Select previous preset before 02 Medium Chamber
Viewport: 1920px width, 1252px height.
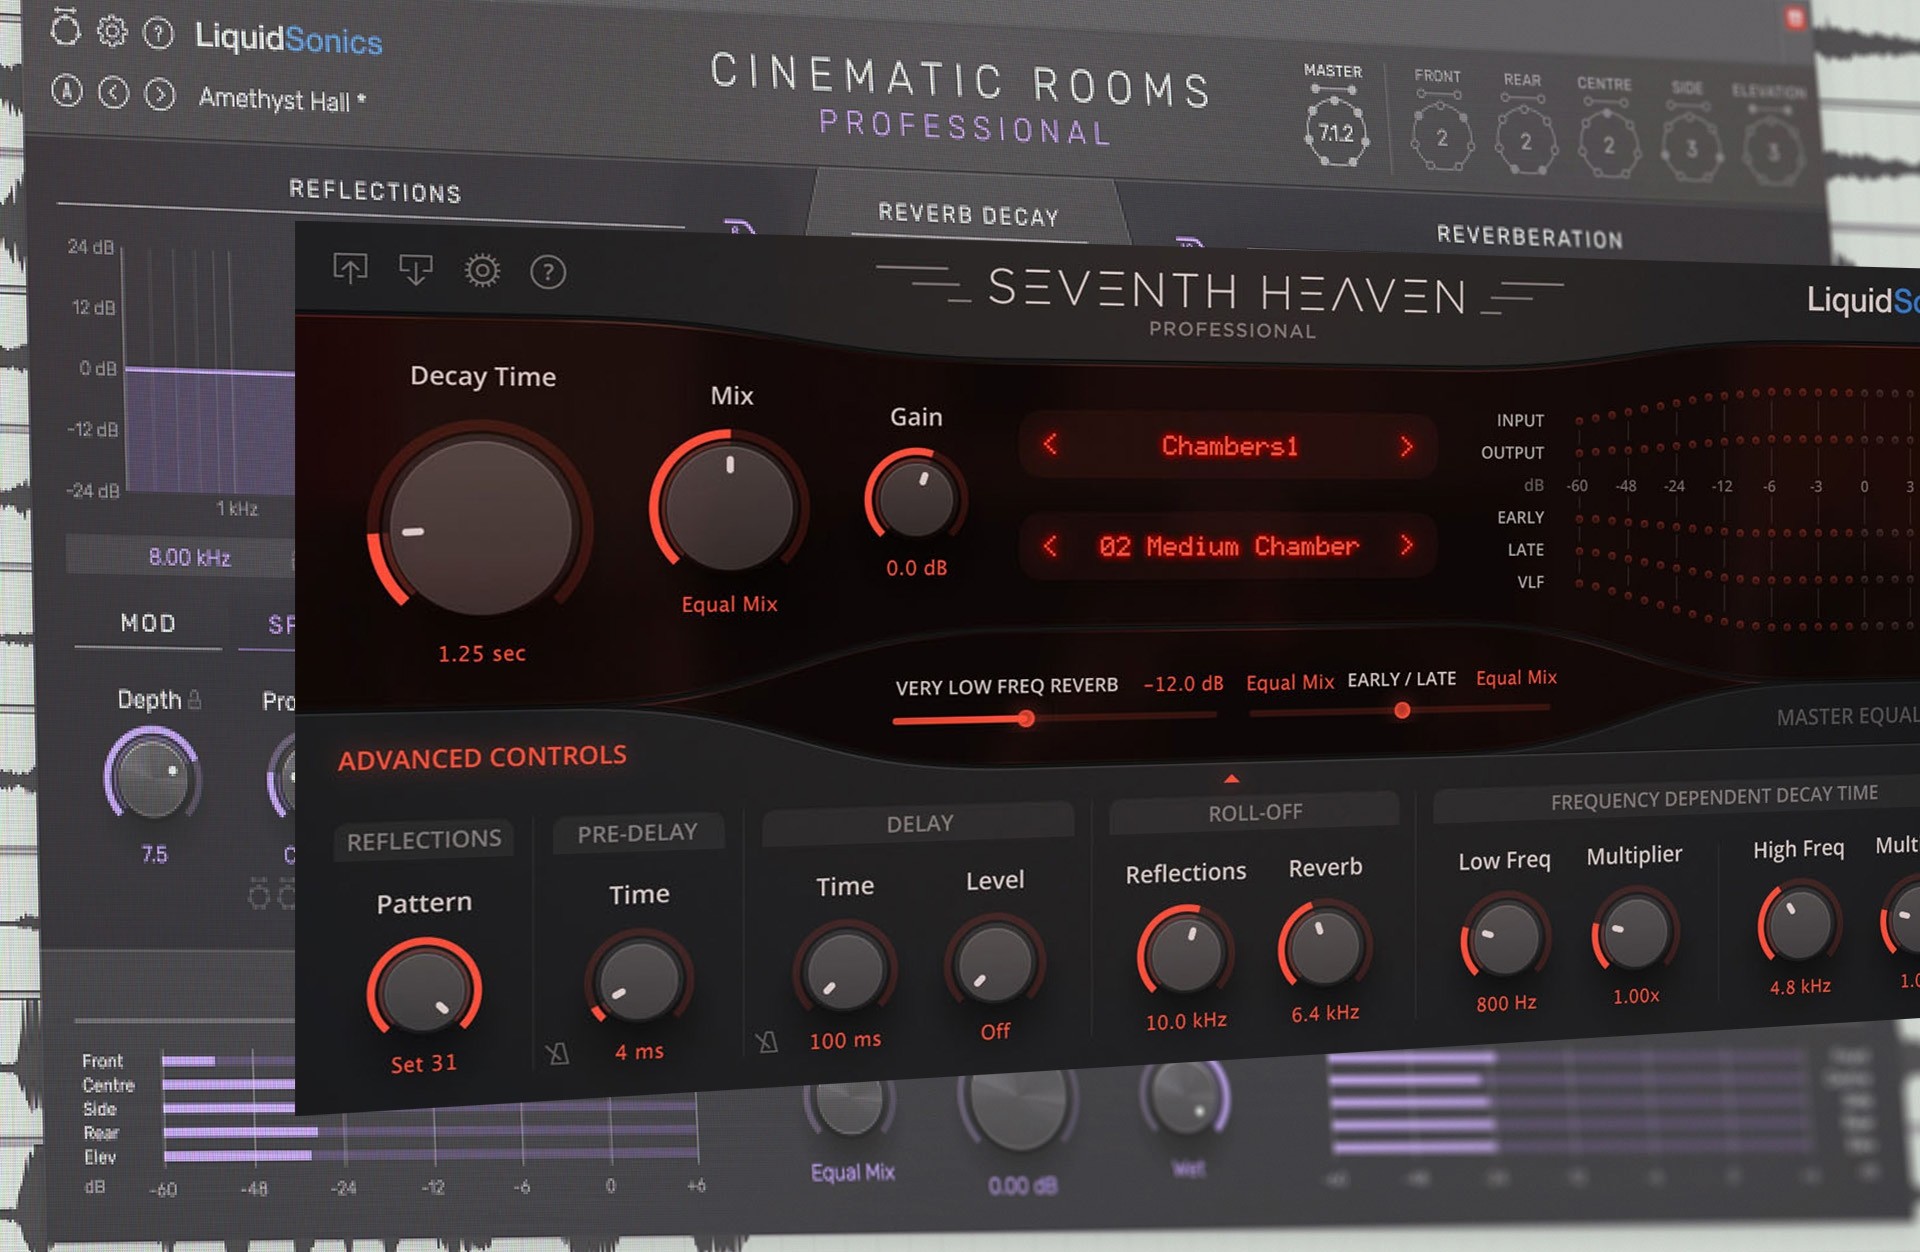[x=1050, y=545]
